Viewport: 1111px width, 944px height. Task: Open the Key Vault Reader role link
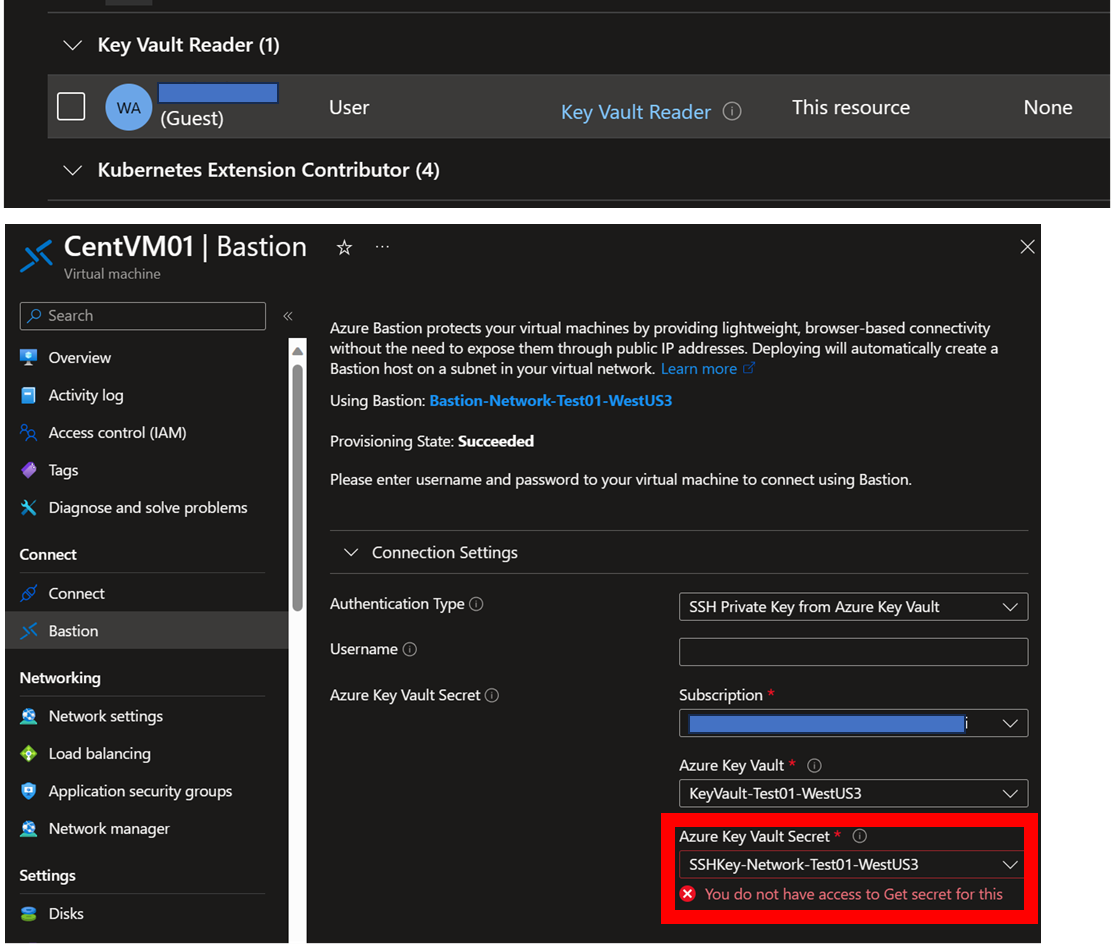(636, 112)
